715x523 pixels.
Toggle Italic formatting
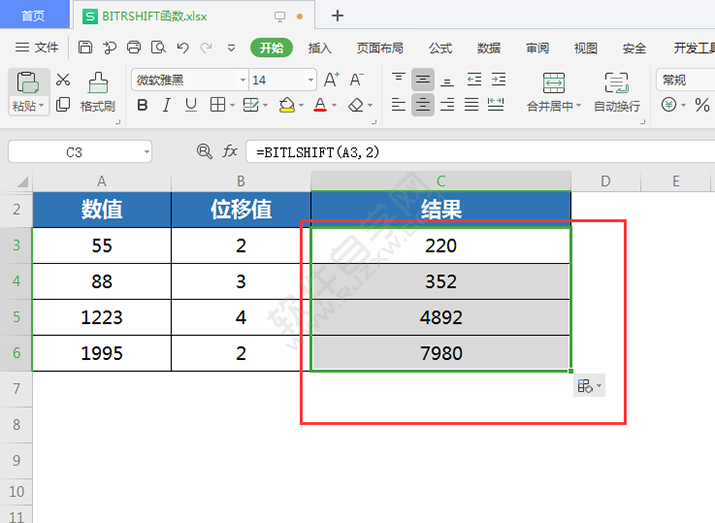tap(167, 105)
